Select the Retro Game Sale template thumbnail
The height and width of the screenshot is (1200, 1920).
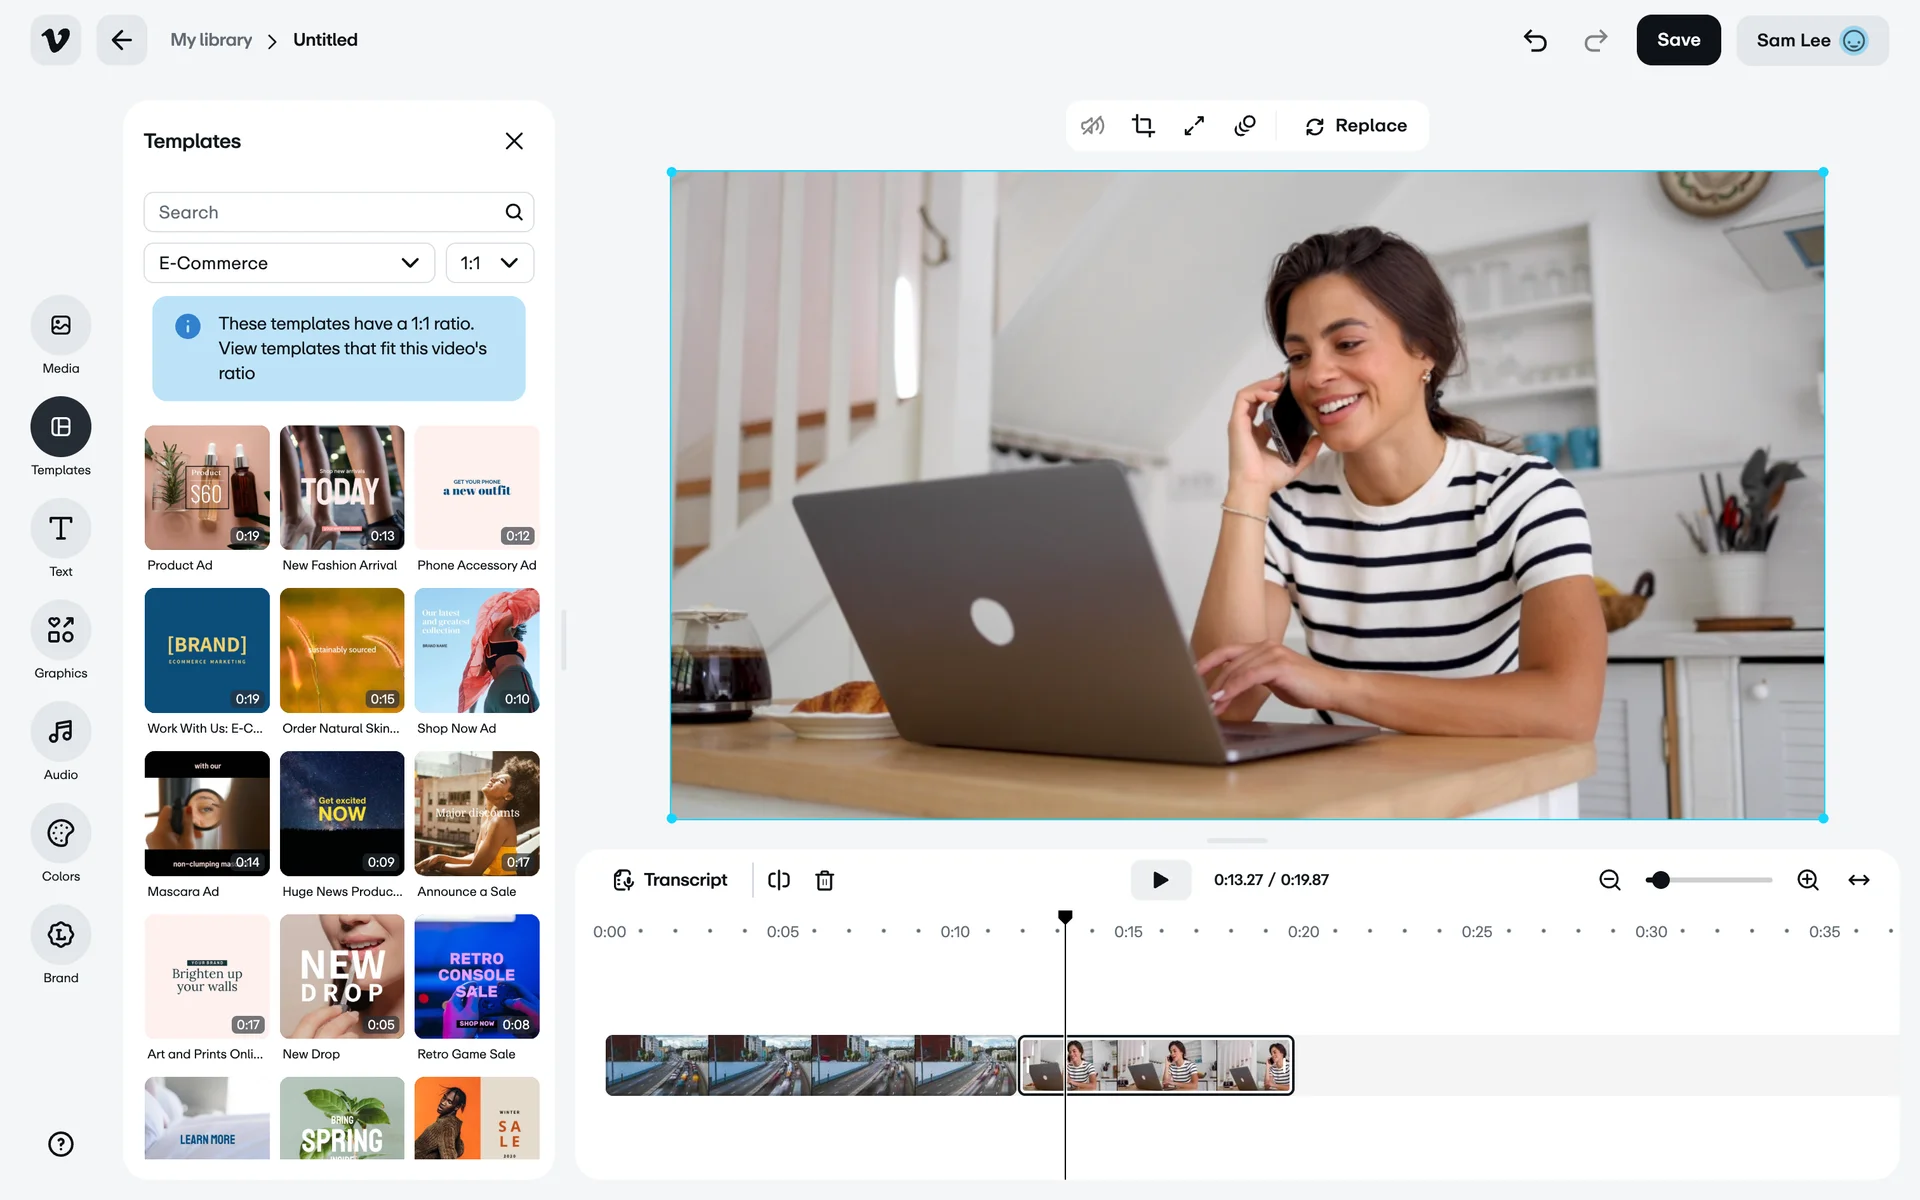click(x=477, y=976)
